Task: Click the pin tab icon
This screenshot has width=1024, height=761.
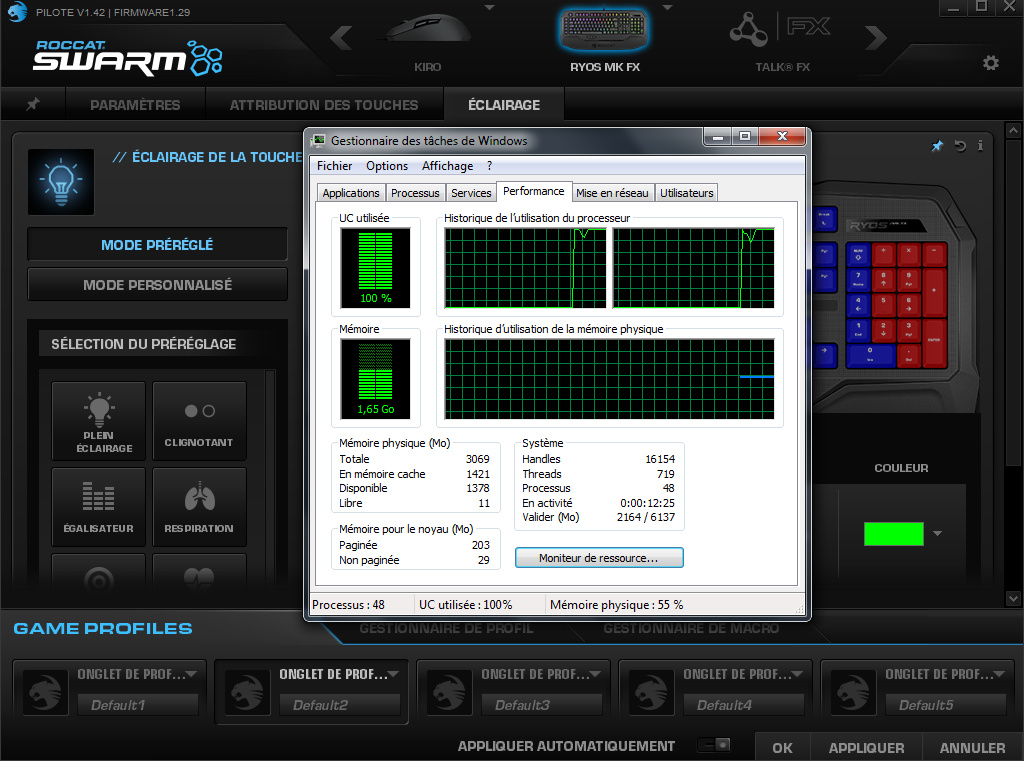Action: pos(33,105)
